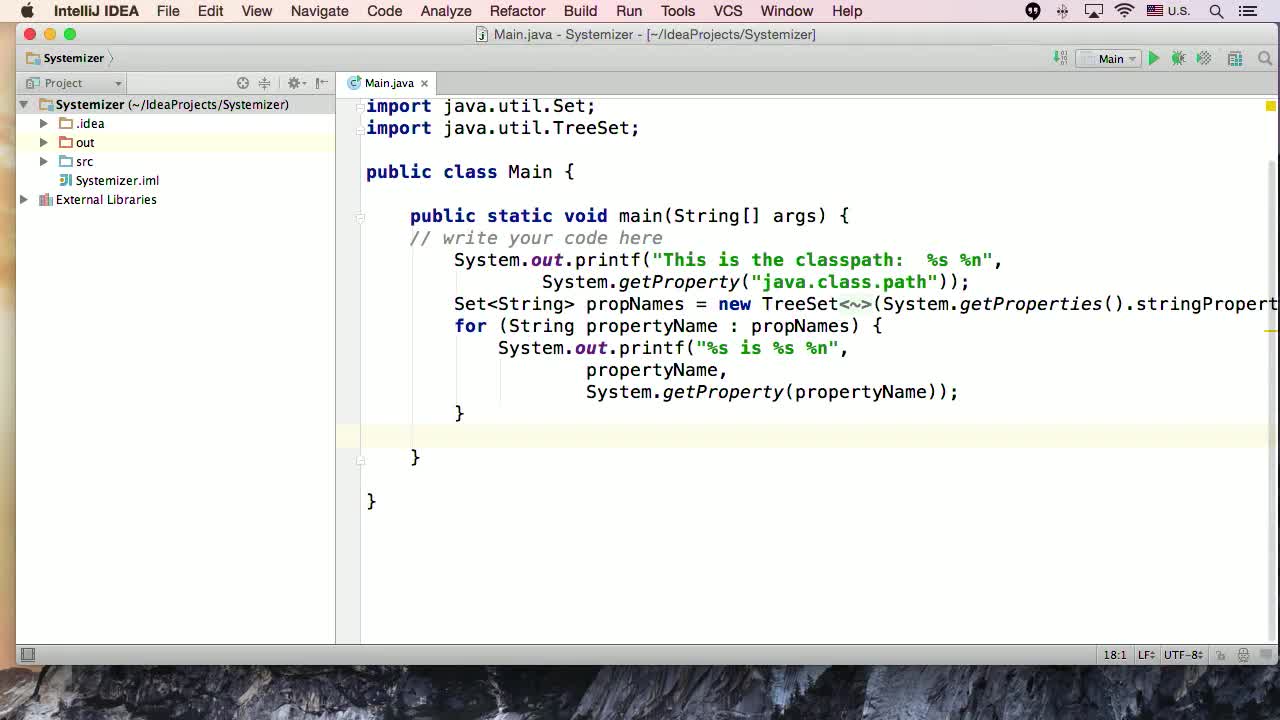The height and width of the screenshot is (720, 1280).
Task: Open the Search Everywhere magnifier in toolbar
Action: point(1265,58)
